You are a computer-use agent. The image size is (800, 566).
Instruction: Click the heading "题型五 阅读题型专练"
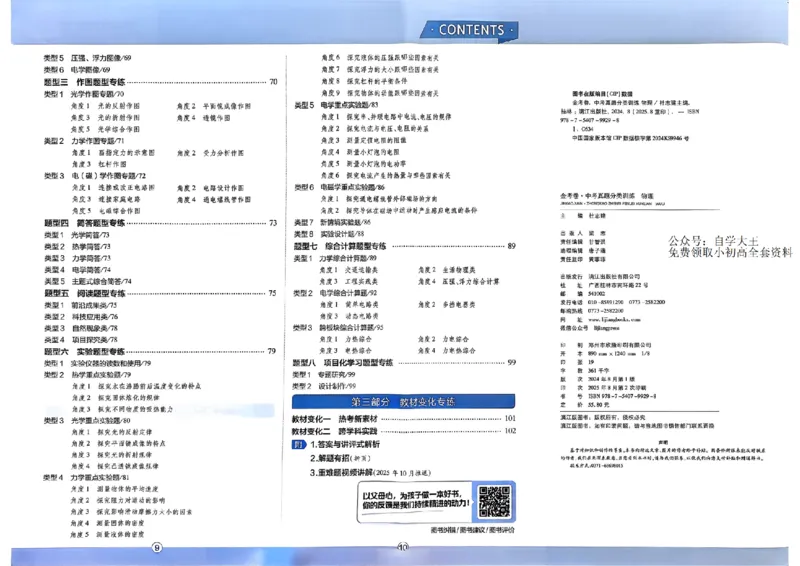85,293
